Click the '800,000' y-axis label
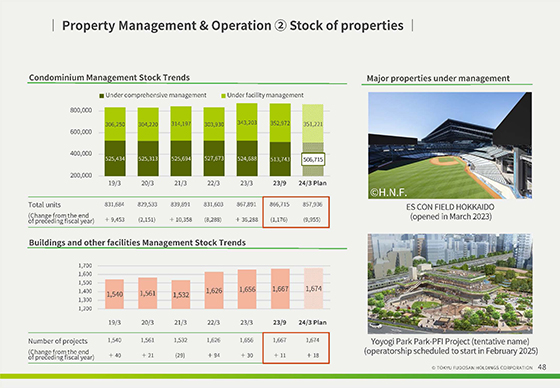The width and height of the screenshot is (560, 388). coord(81,110)
